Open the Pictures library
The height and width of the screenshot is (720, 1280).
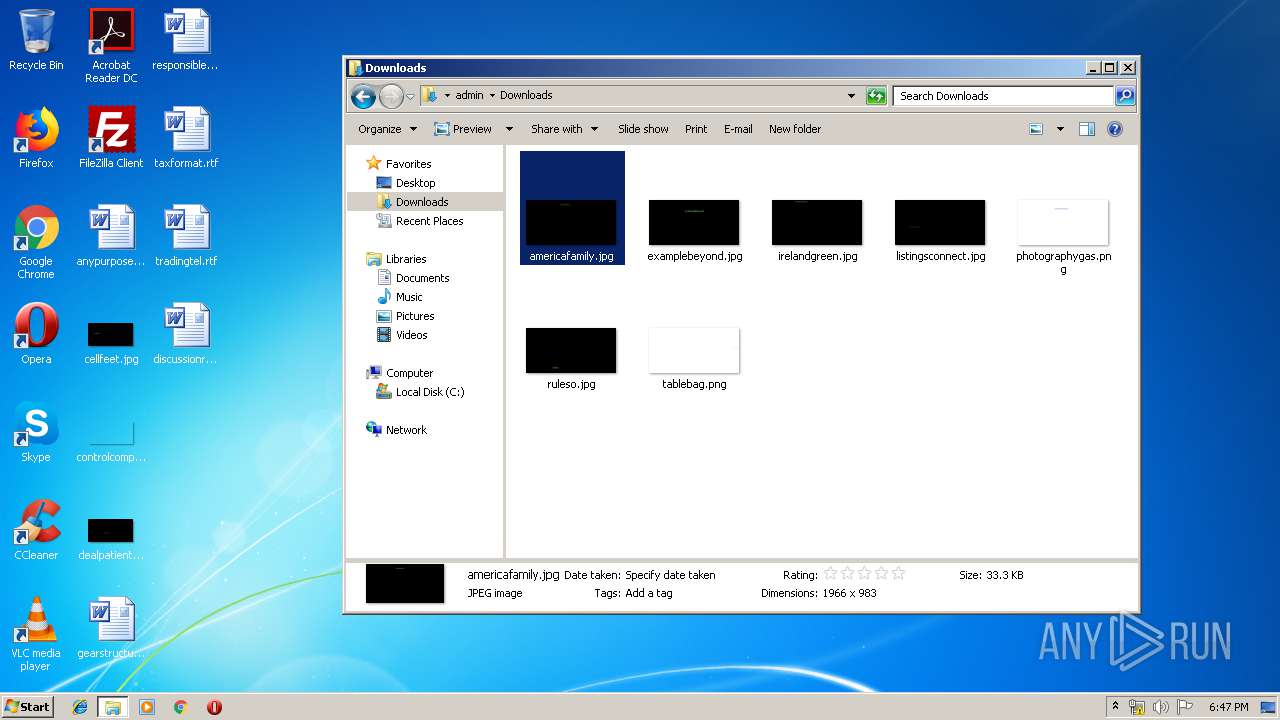[x=415, y=316]
